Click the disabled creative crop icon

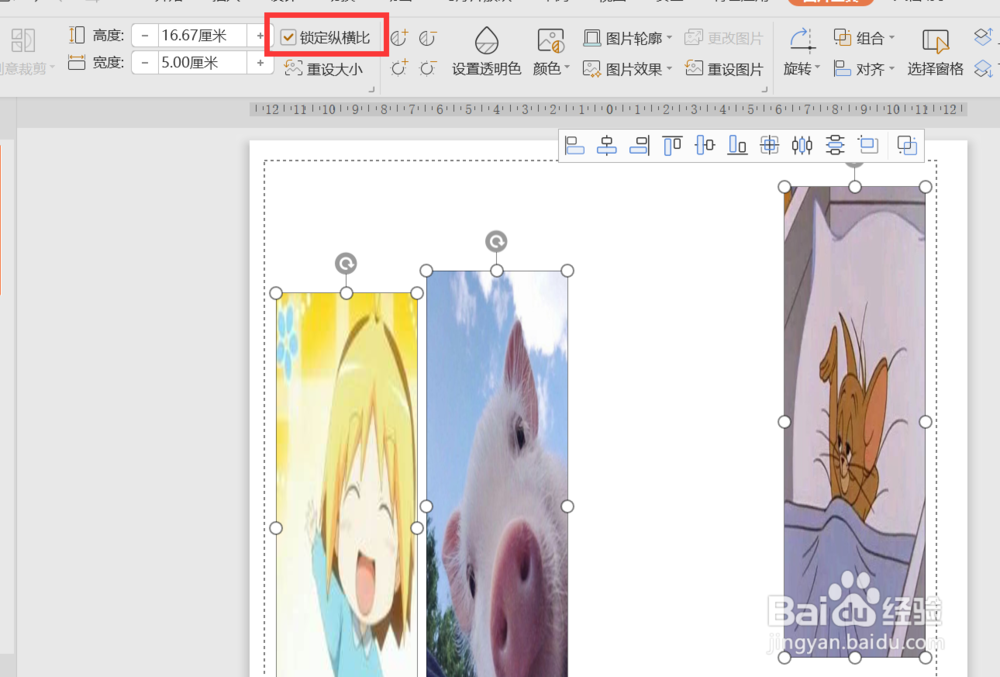[x=23, y=40]
